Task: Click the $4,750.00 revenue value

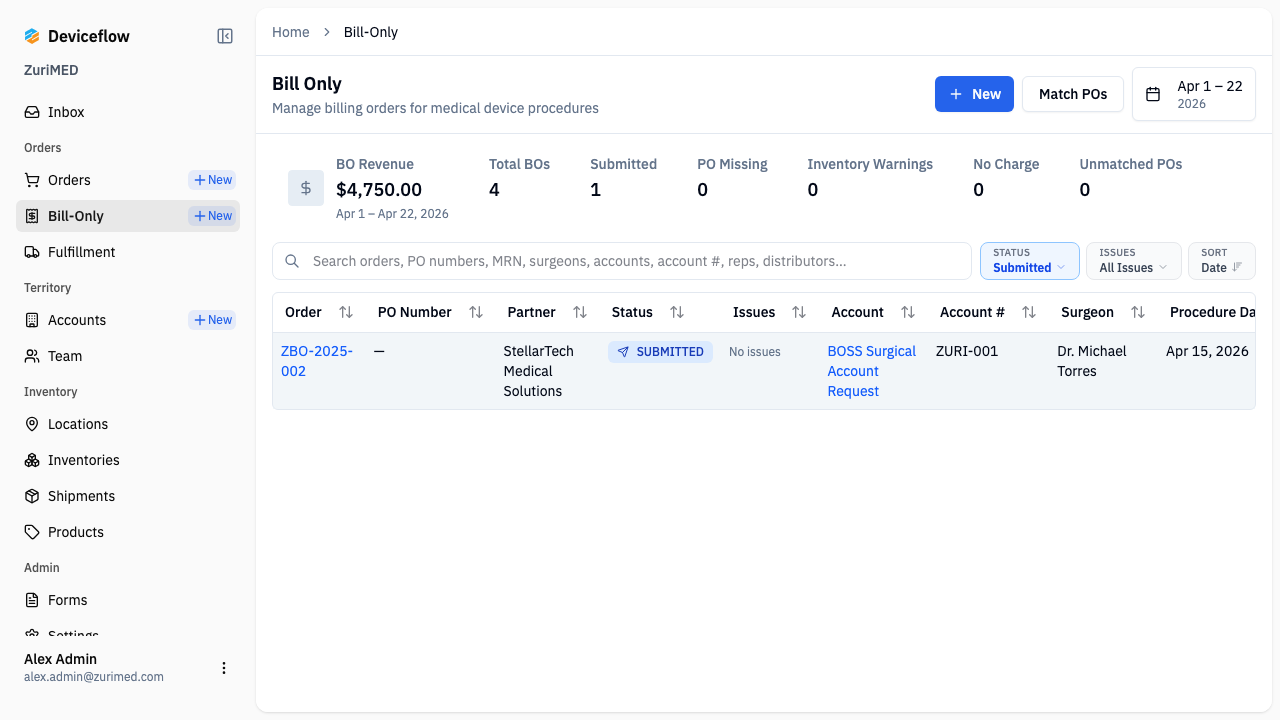Action: coord(379,189)
